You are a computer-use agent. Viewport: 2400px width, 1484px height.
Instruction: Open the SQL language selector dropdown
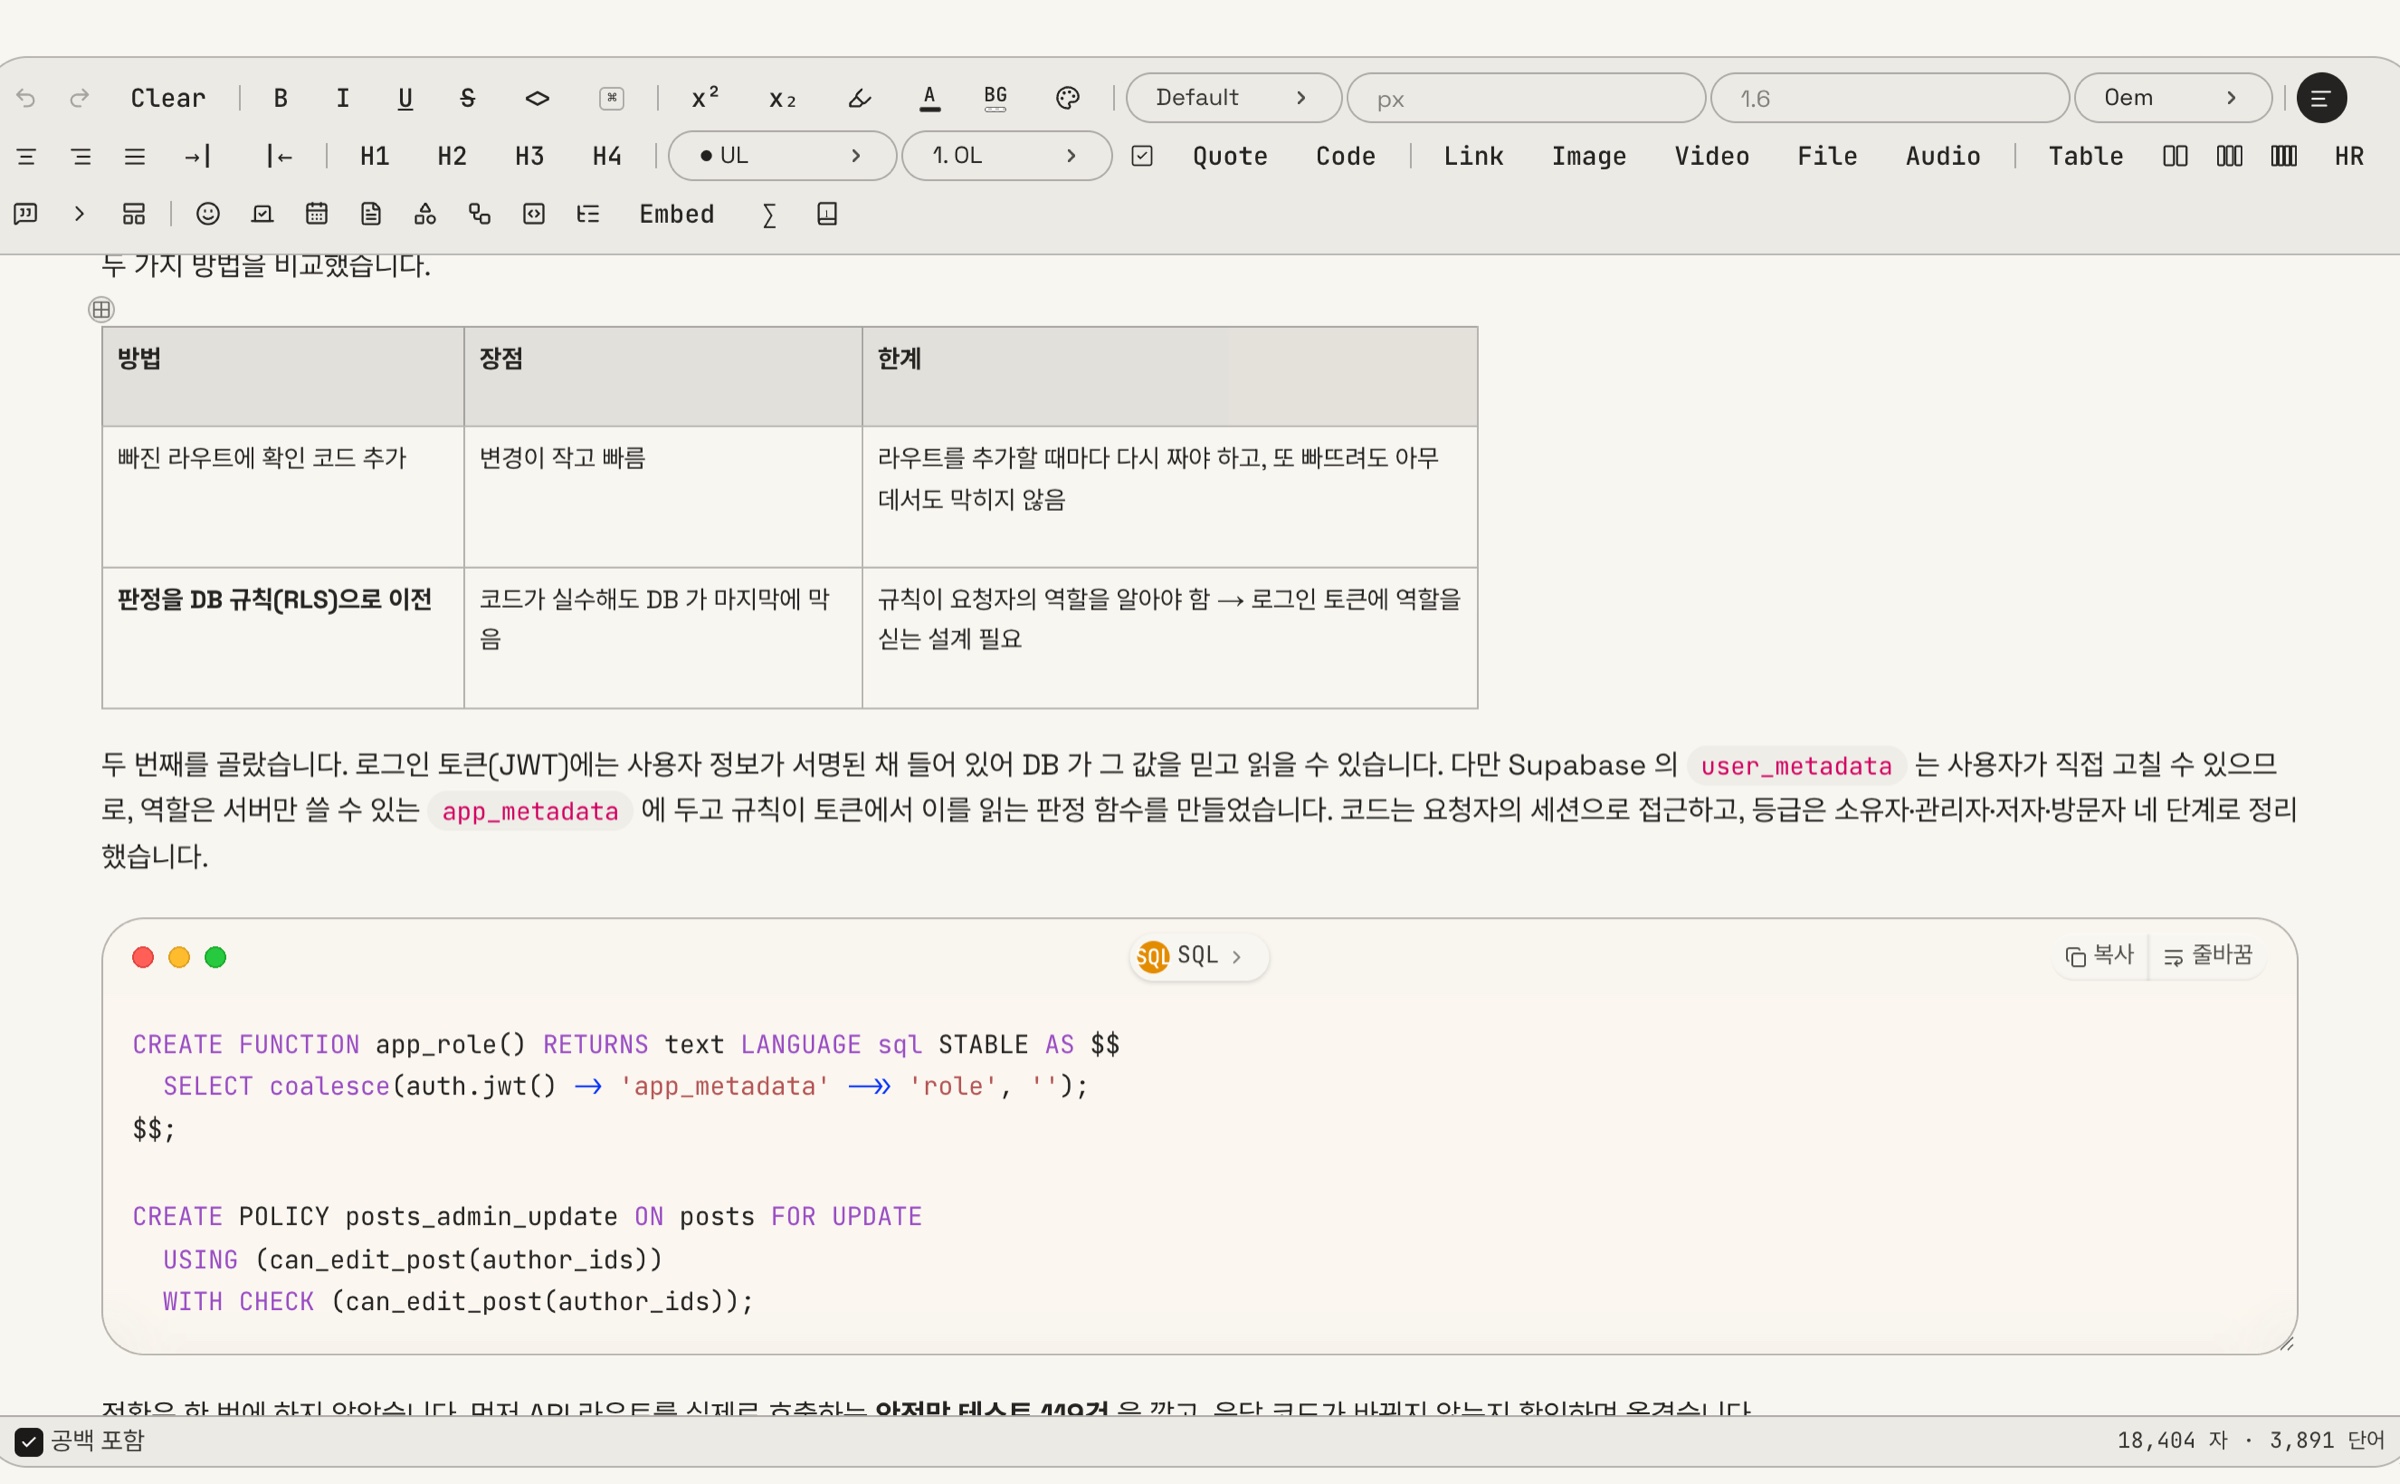click(1199, 956)
